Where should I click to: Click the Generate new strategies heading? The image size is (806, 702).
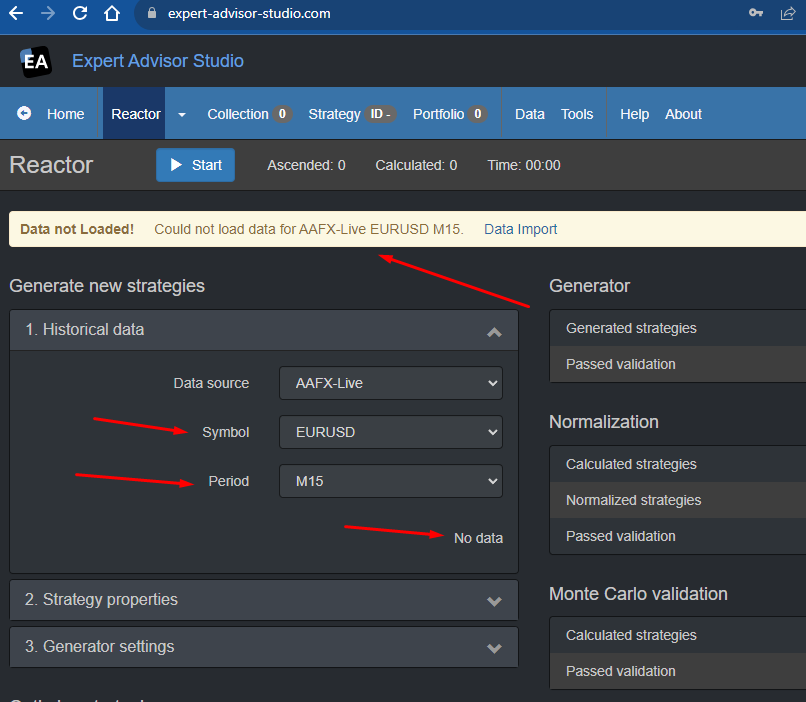point(107,286)
